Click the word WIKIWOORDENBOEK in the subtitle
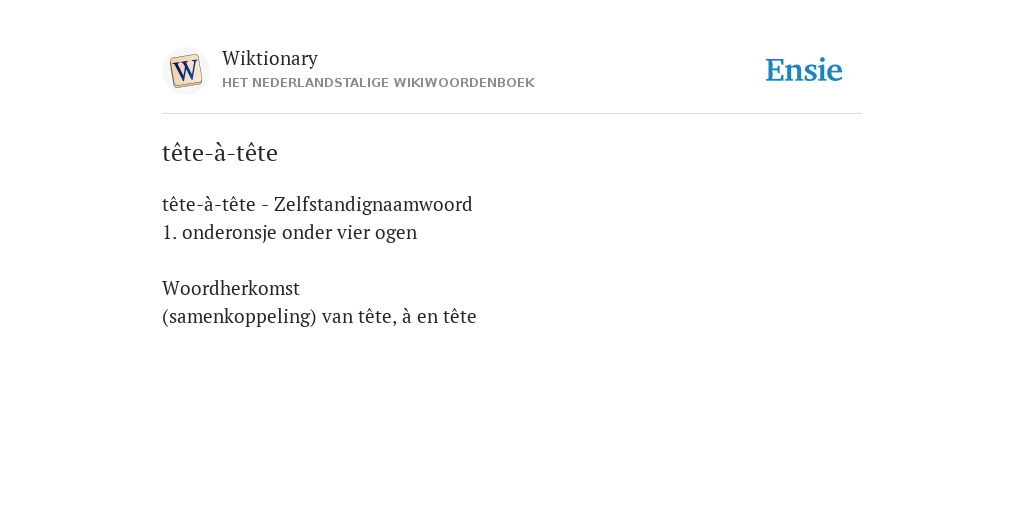 point(464,83)
